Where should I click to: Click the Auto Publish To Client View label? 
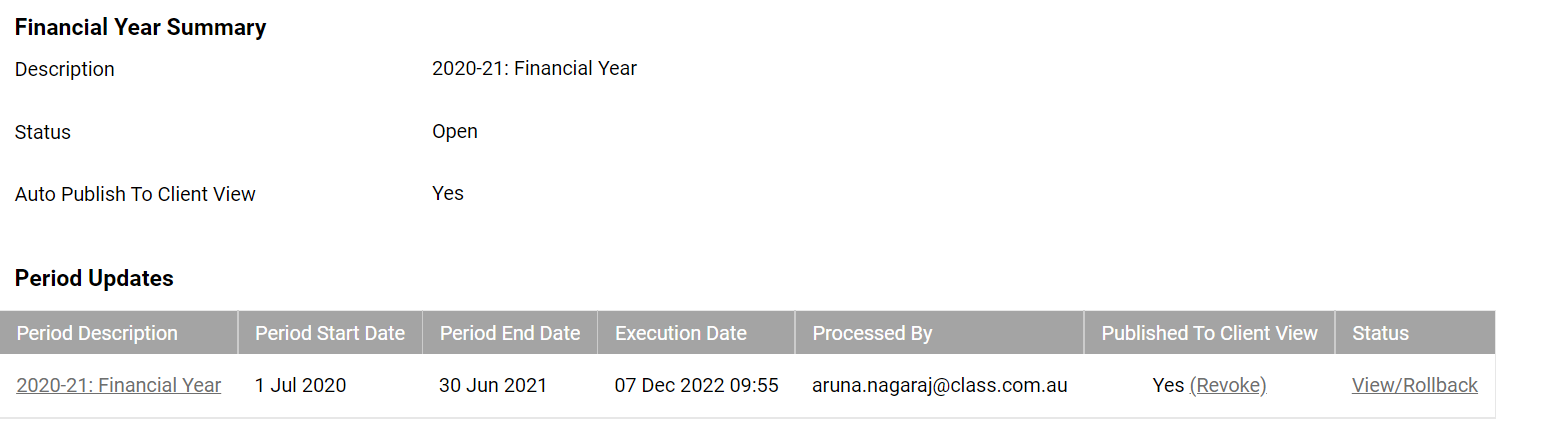(x=135, y=194)
